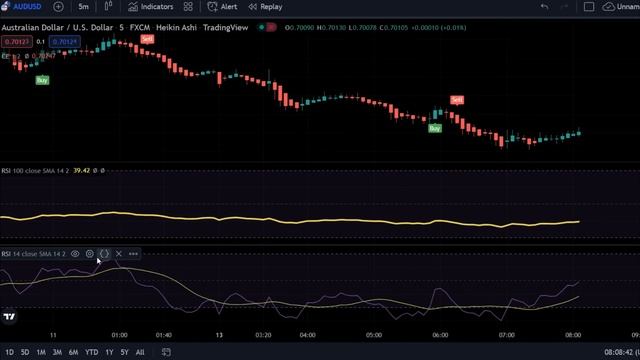Click the clock showing 08:08:42
Screen dimensions: 640x360
622,352
